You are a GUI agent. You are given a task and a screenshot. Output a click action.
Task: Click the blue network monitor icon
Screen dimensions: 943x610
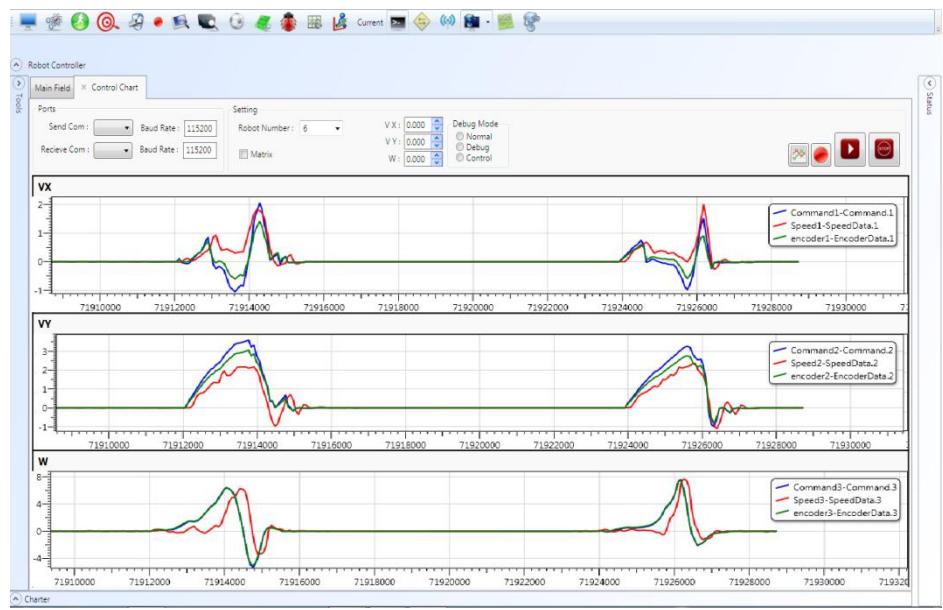[472, 22]
